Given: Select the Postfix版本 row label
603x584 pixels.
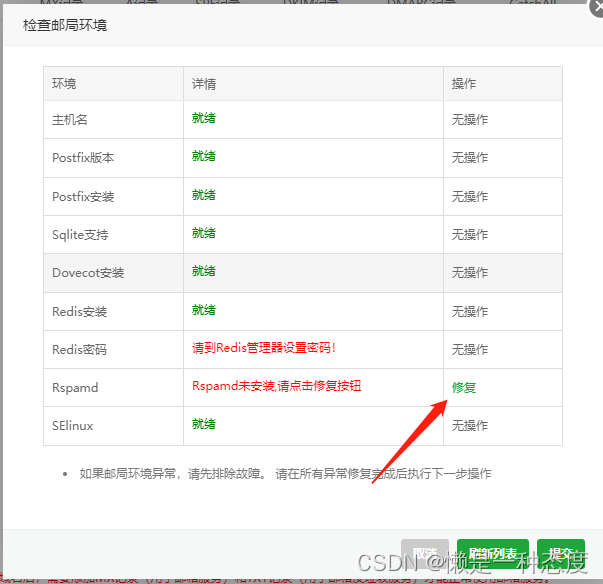Looking at the screenshot, I should click(83, 158).
